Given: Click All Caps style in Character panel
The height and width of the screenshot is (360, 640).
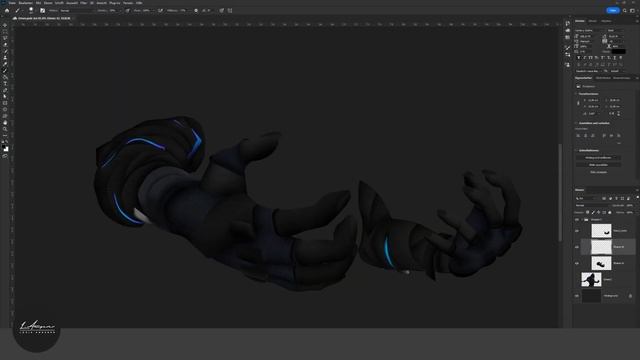Looking at the screenshot, I should tap(590, 58).
